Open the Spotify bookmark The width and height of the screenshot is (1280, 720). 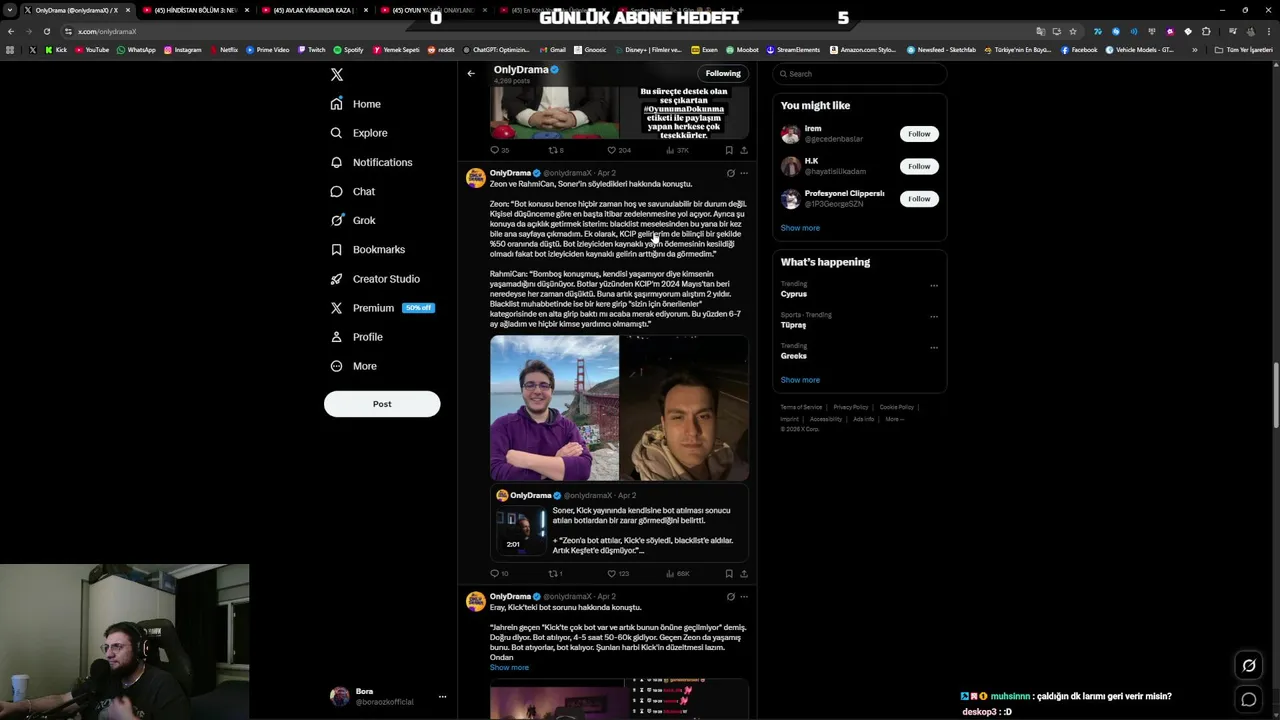coord(349,50)
